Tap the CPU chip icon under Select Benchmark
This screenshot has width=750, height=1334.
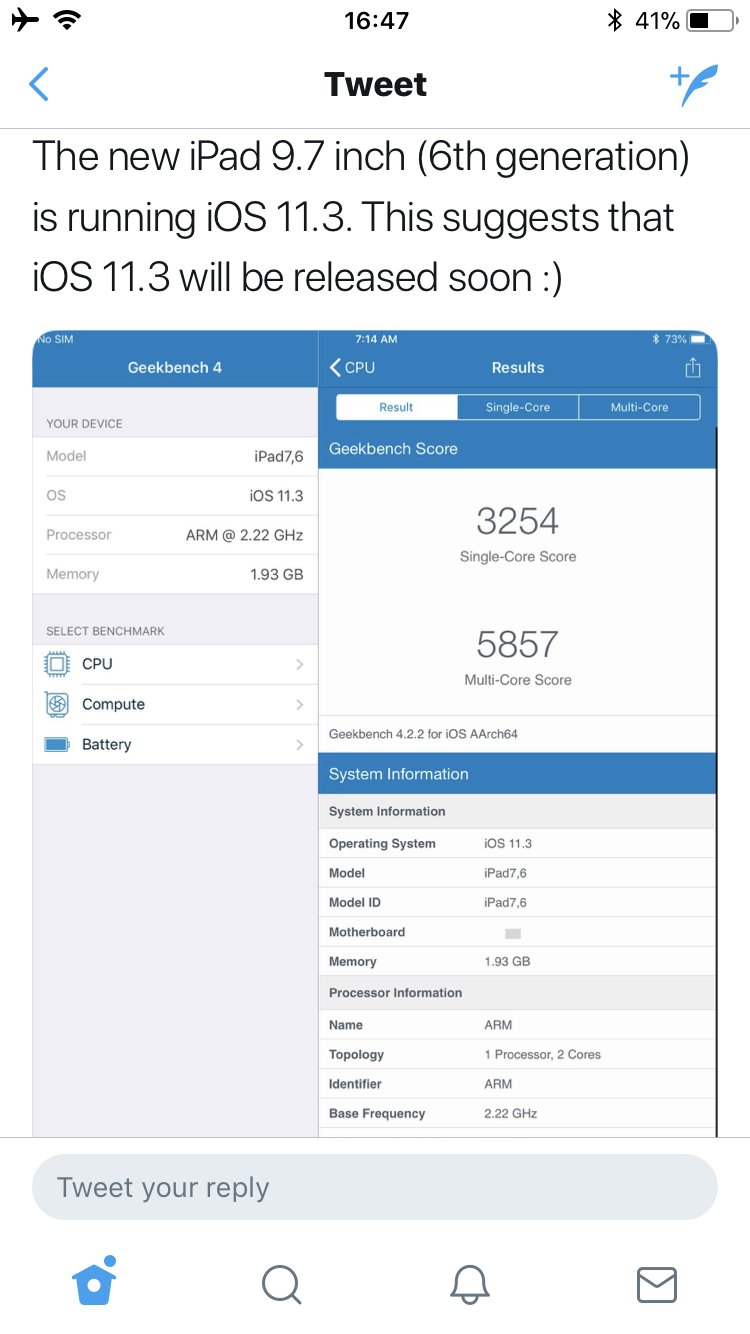(x=57, y=664)
